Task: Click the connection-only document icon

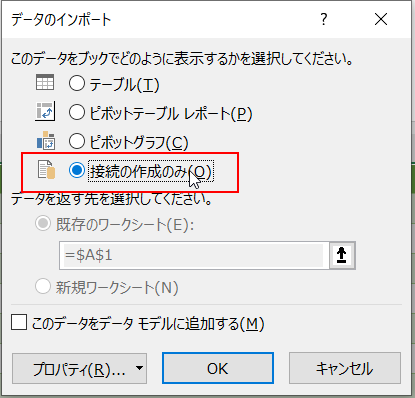Action: 46,170
